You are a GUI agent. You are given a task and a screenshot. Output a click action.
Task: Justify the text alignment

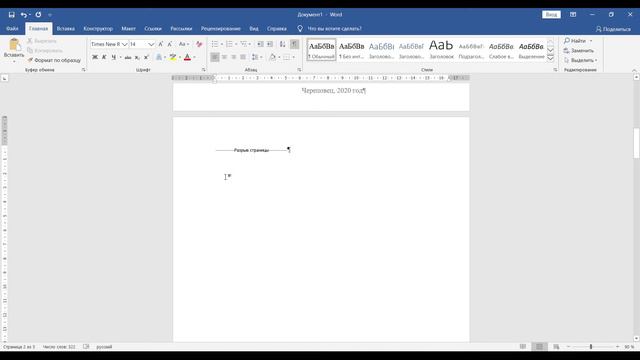[243, 57]
